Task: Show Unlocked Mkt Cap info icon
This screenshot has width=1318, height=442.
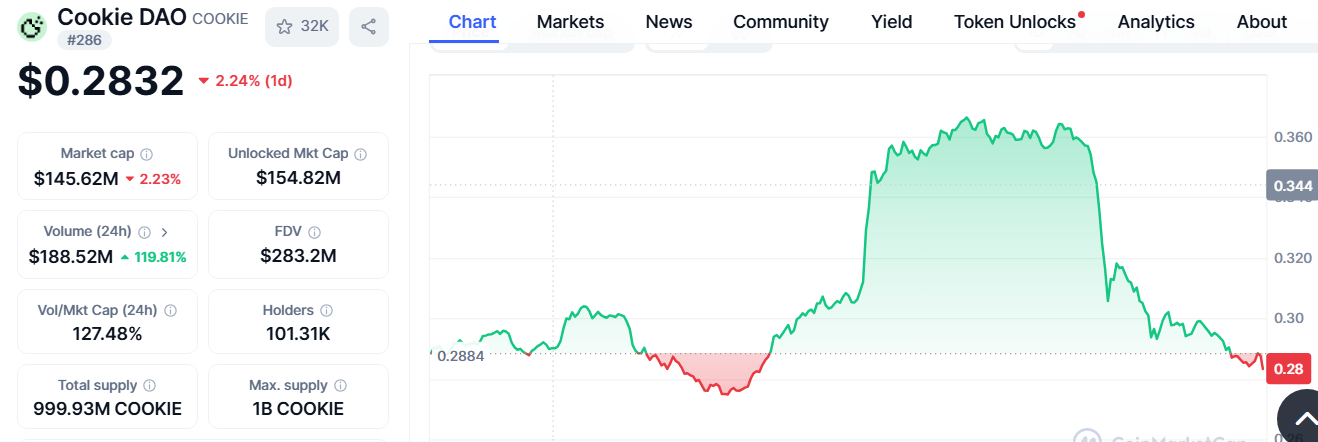Action: tap(361, 154)
